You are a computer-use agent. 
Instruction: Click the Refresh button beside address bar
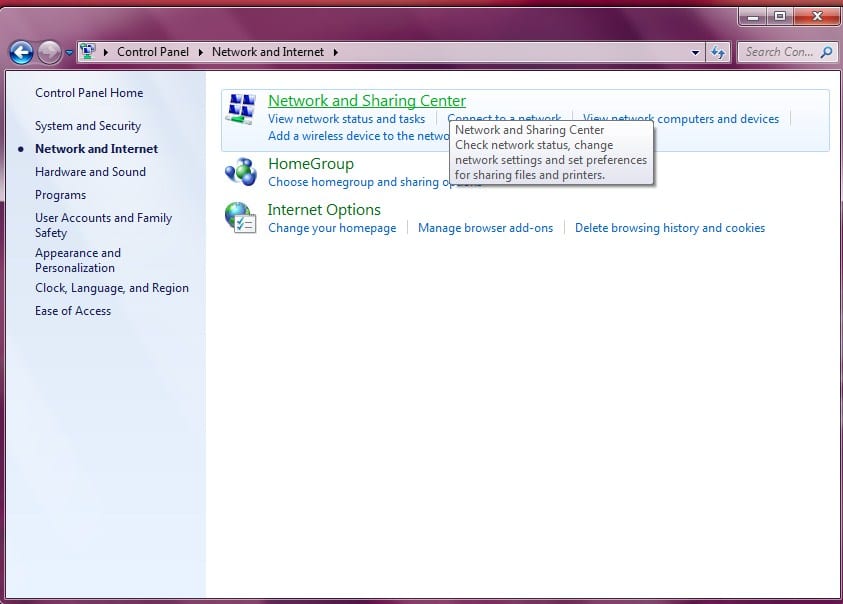click(x=718, y=52)
